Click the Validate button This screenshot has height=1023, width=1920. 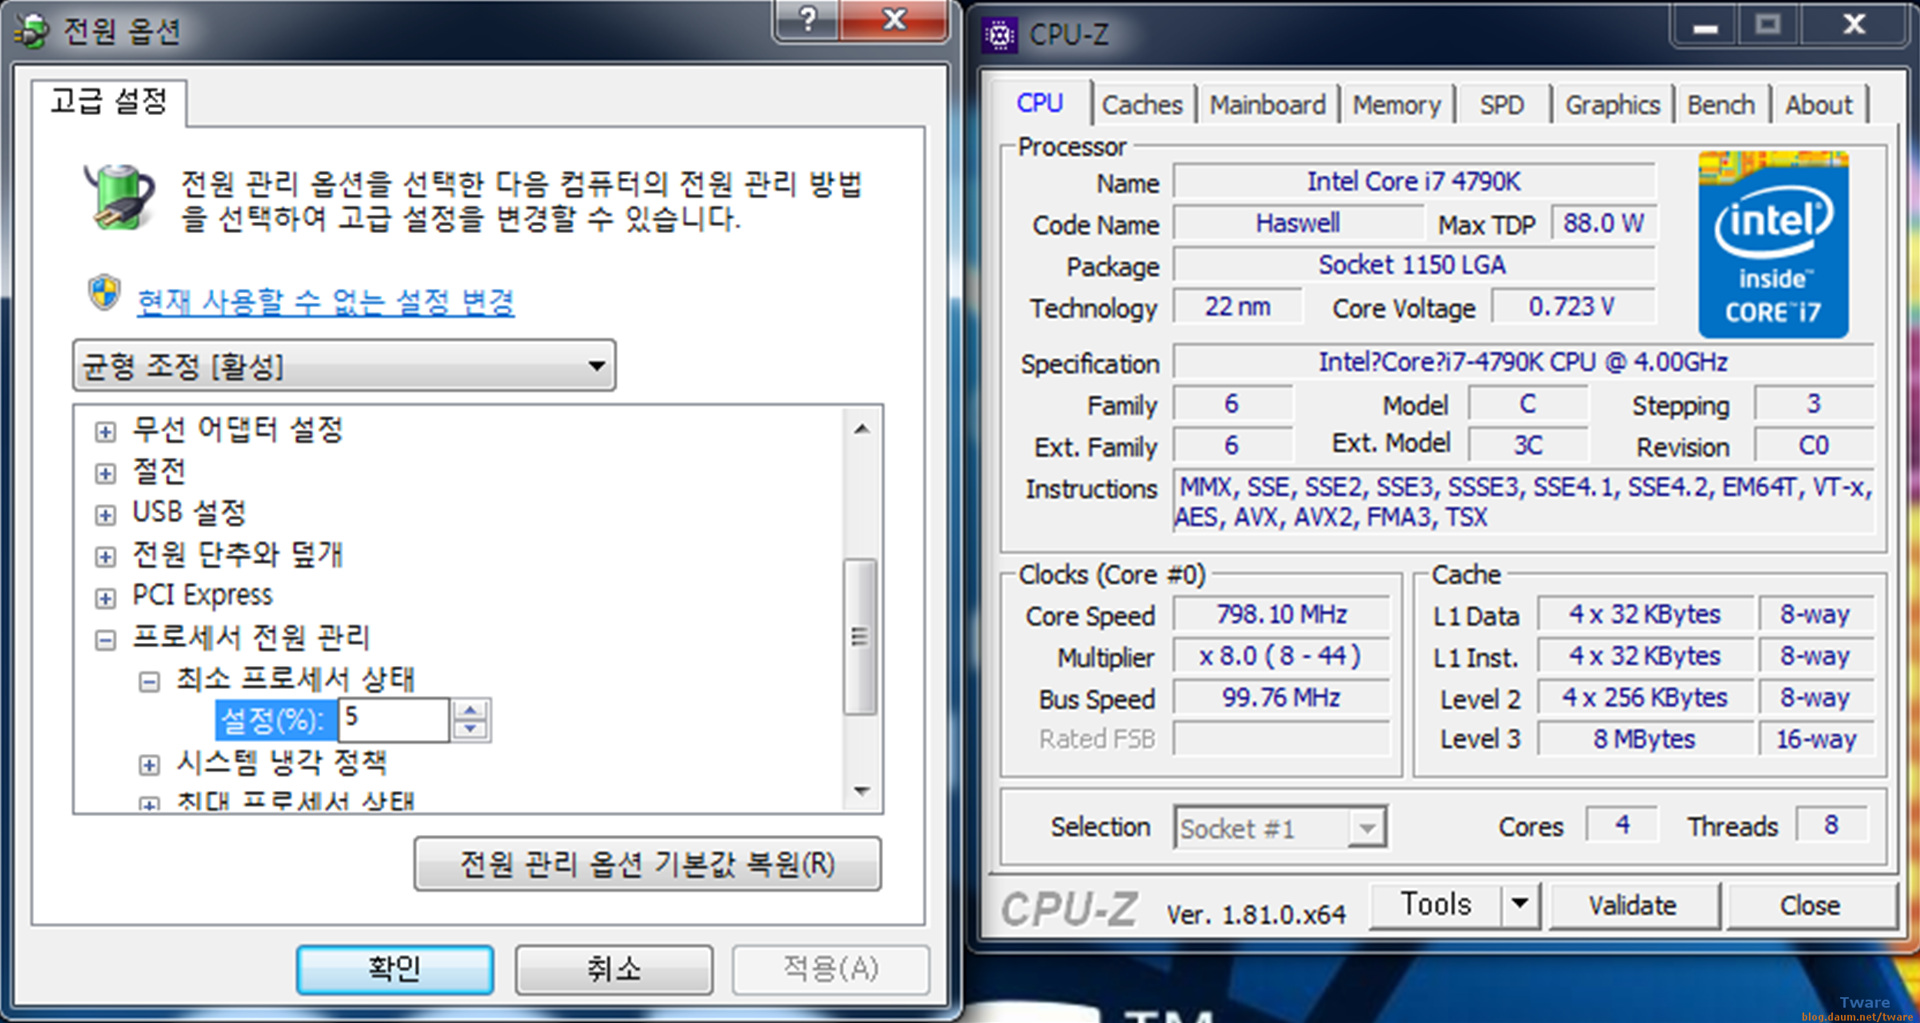pos(1633,905)
